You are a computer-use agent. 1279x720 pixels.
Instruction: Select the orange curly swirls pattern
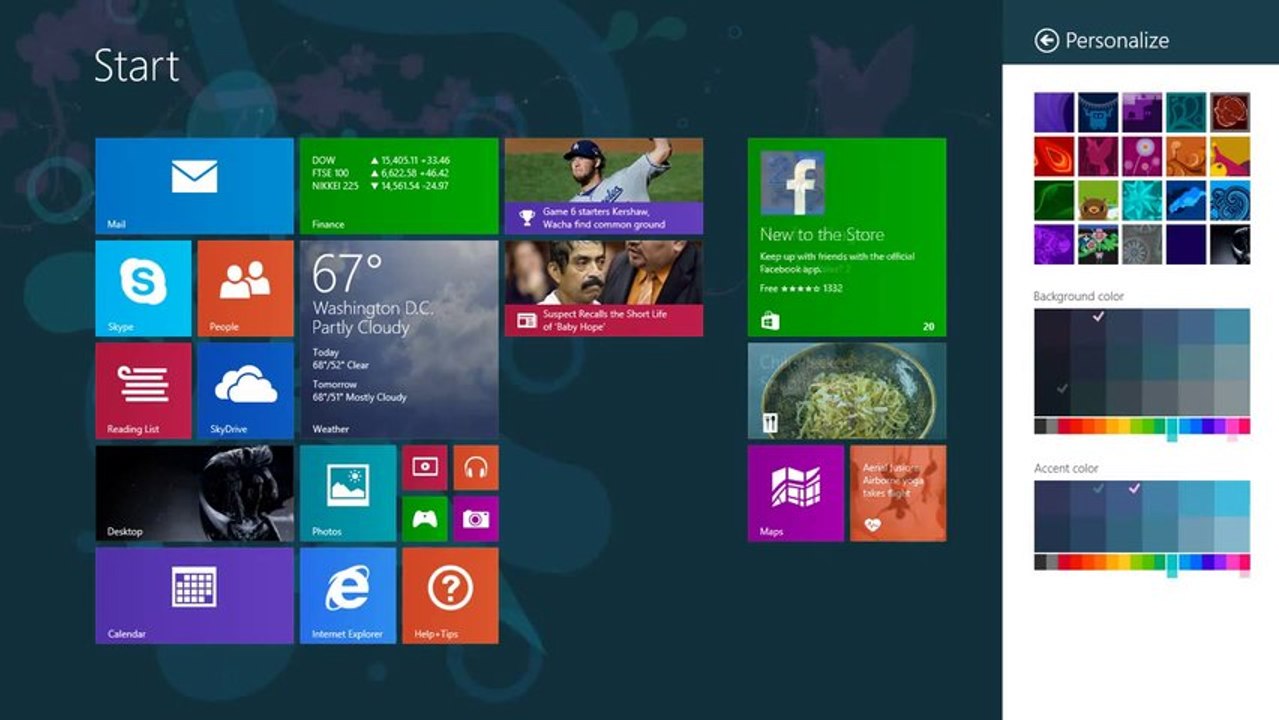tap(1186, 156)
